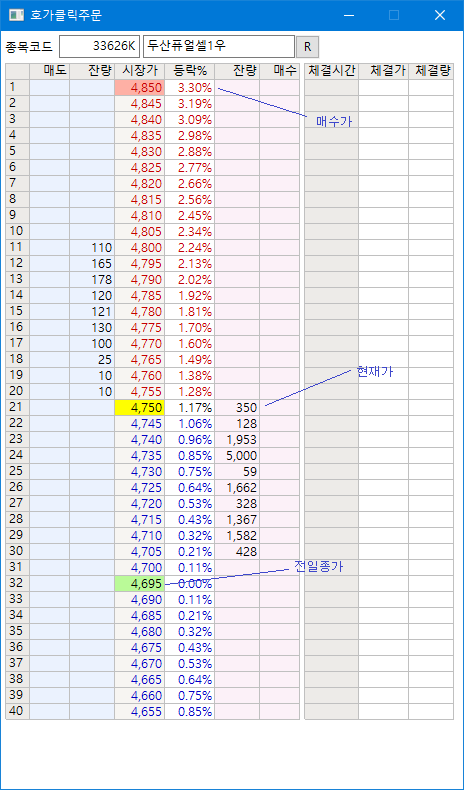
Task: Select the price cell 4,790
Action: coord(140,280)
